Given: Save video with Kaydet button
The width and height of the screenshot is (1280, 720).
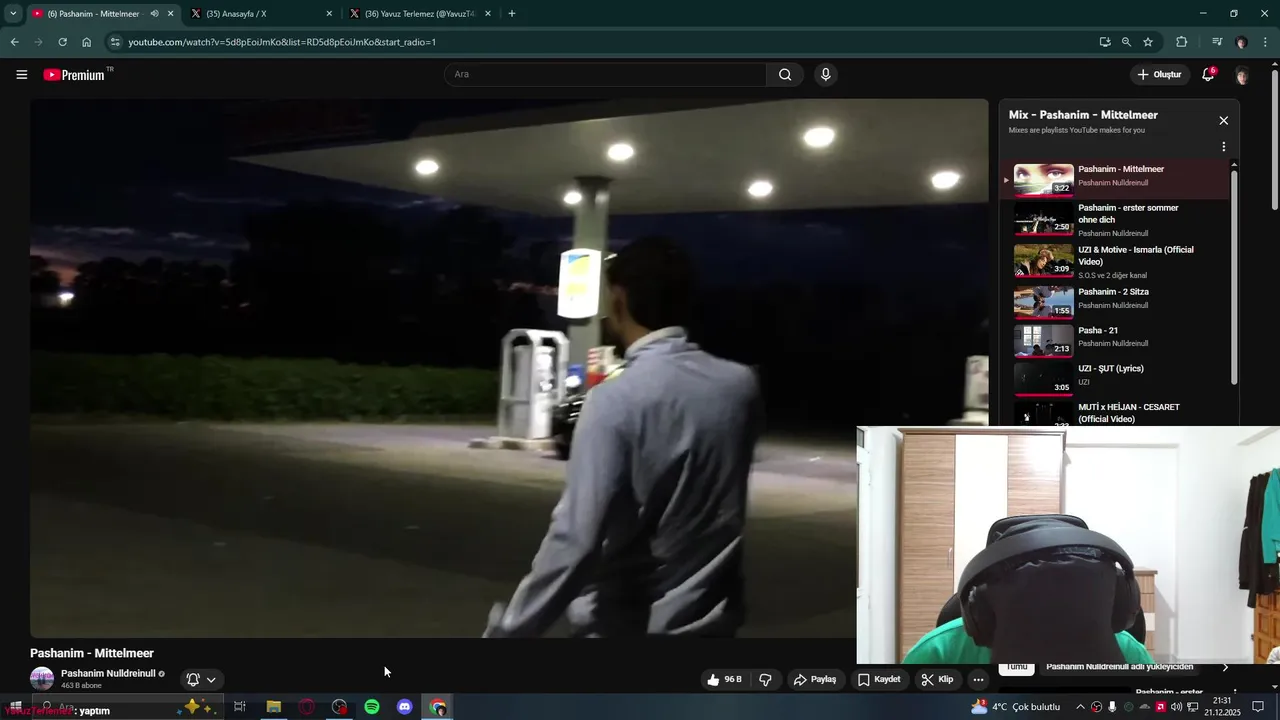Looking at the screenshot, I should point(879,679).
